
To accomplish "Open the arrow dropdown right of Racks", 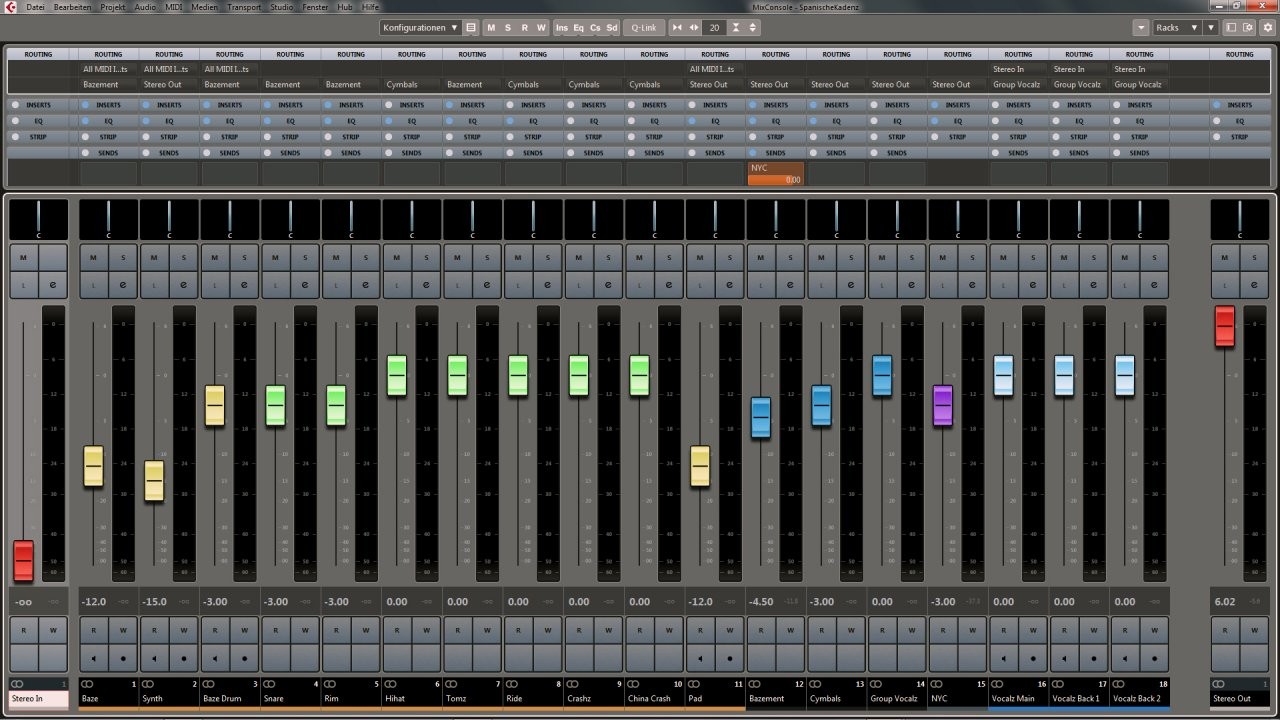I will tap(1211, 28).
